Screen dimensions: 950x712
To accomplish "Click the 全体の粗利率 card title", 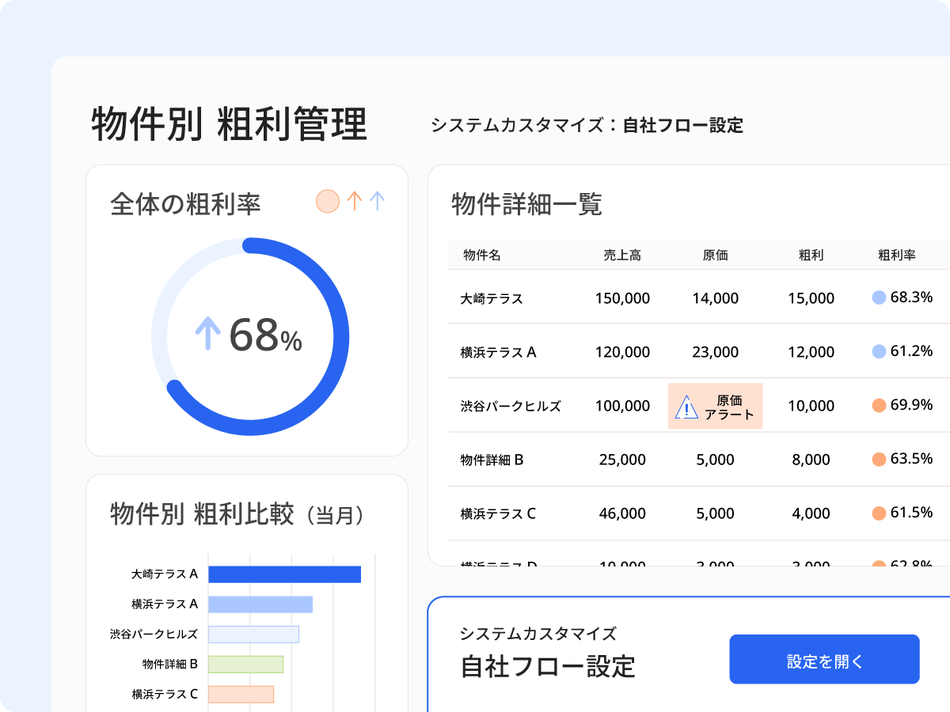I will [x=185, y=204].
